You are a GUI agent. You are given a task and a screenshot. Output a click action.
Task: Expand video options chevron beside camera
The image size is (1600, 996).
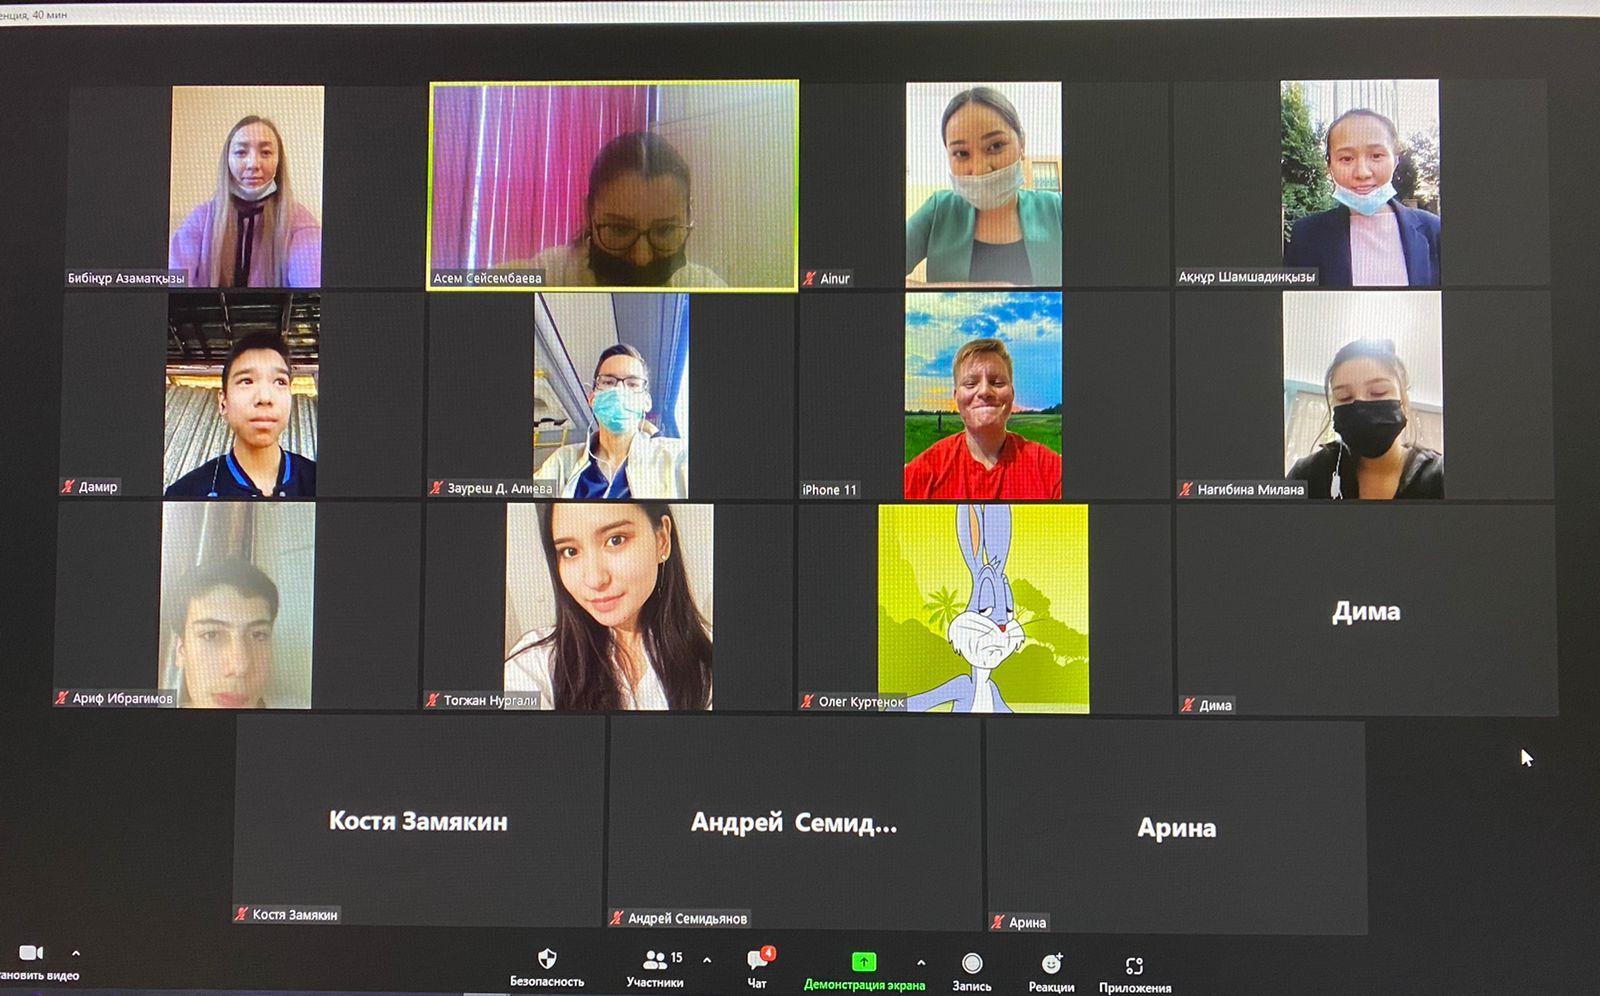76,954
